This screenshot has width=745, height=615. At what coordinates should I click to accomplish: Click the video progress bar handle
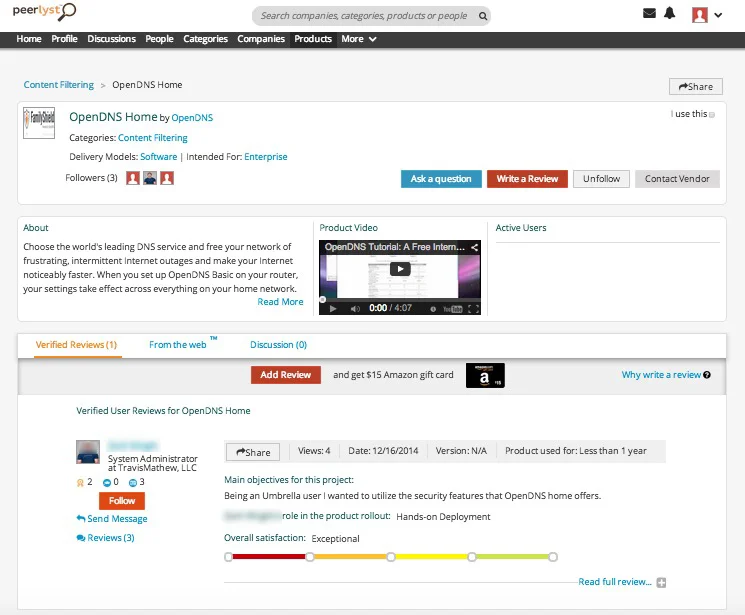(323, 299)
